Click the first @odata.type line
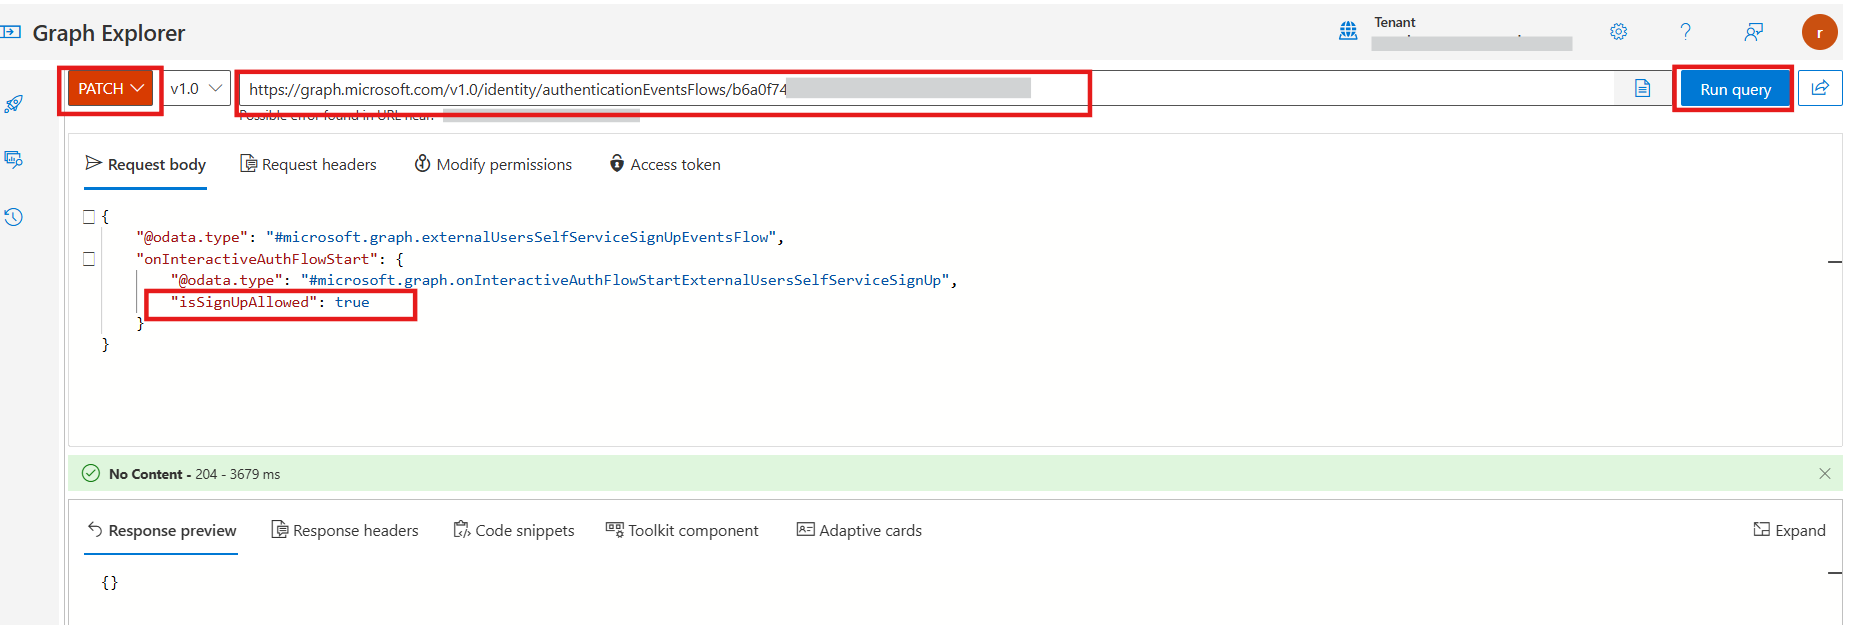1852x625 pixels. 460,237
